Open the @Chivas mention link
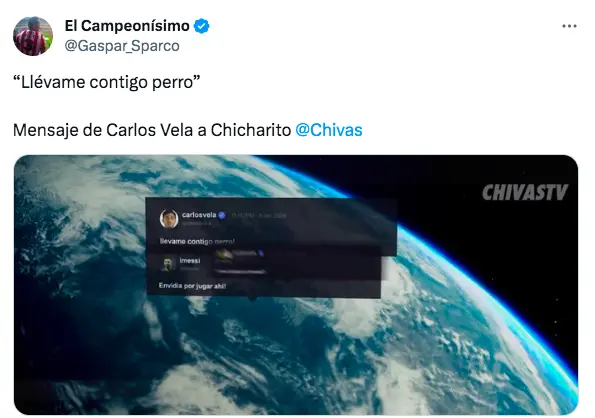Image resolution: width=595 pixels, height=418 pixels. (329, 130)
